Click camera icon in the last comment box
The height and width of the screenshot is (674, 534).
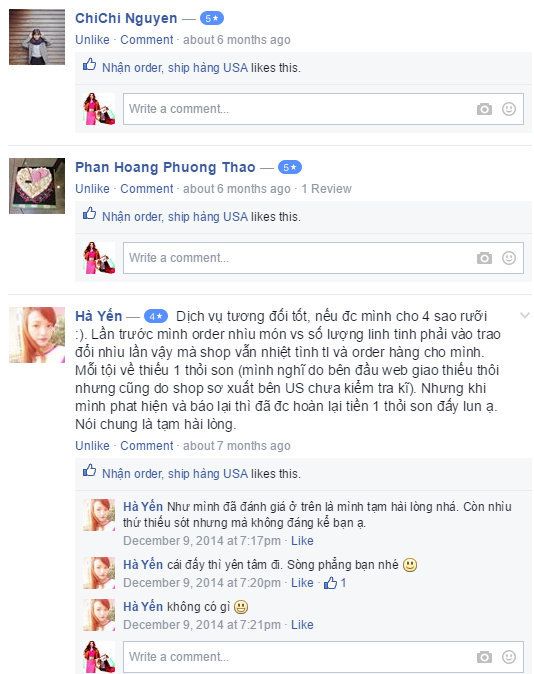click(x=484, y=657)
